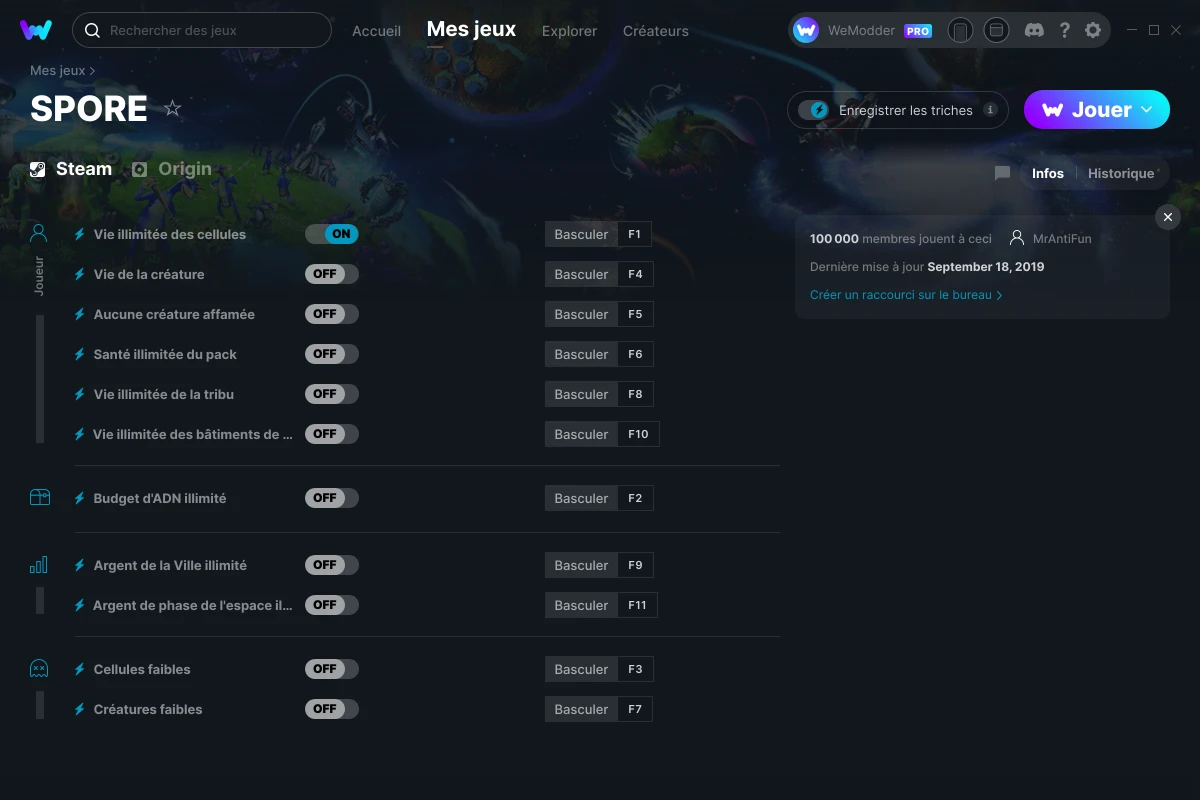Open the Mes jeux breadcrumb chevron
The height and width of the screenshot is (800, 1200).
click(92, 71)
